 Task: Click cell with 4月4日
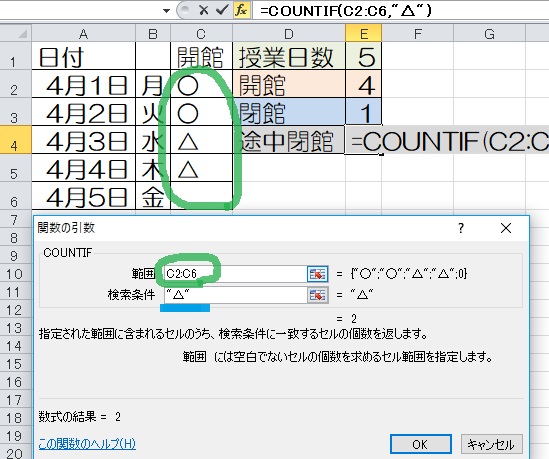(x=83, y=168)
